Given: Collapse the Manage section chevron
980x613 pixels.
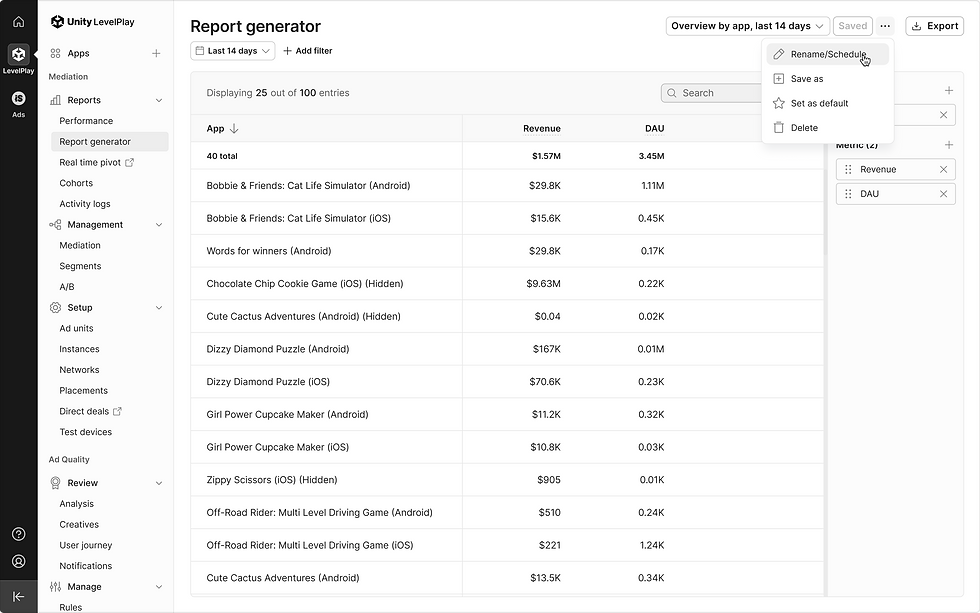Looking at the screenshot, I should pyautogui.click(x=159, y=587).
